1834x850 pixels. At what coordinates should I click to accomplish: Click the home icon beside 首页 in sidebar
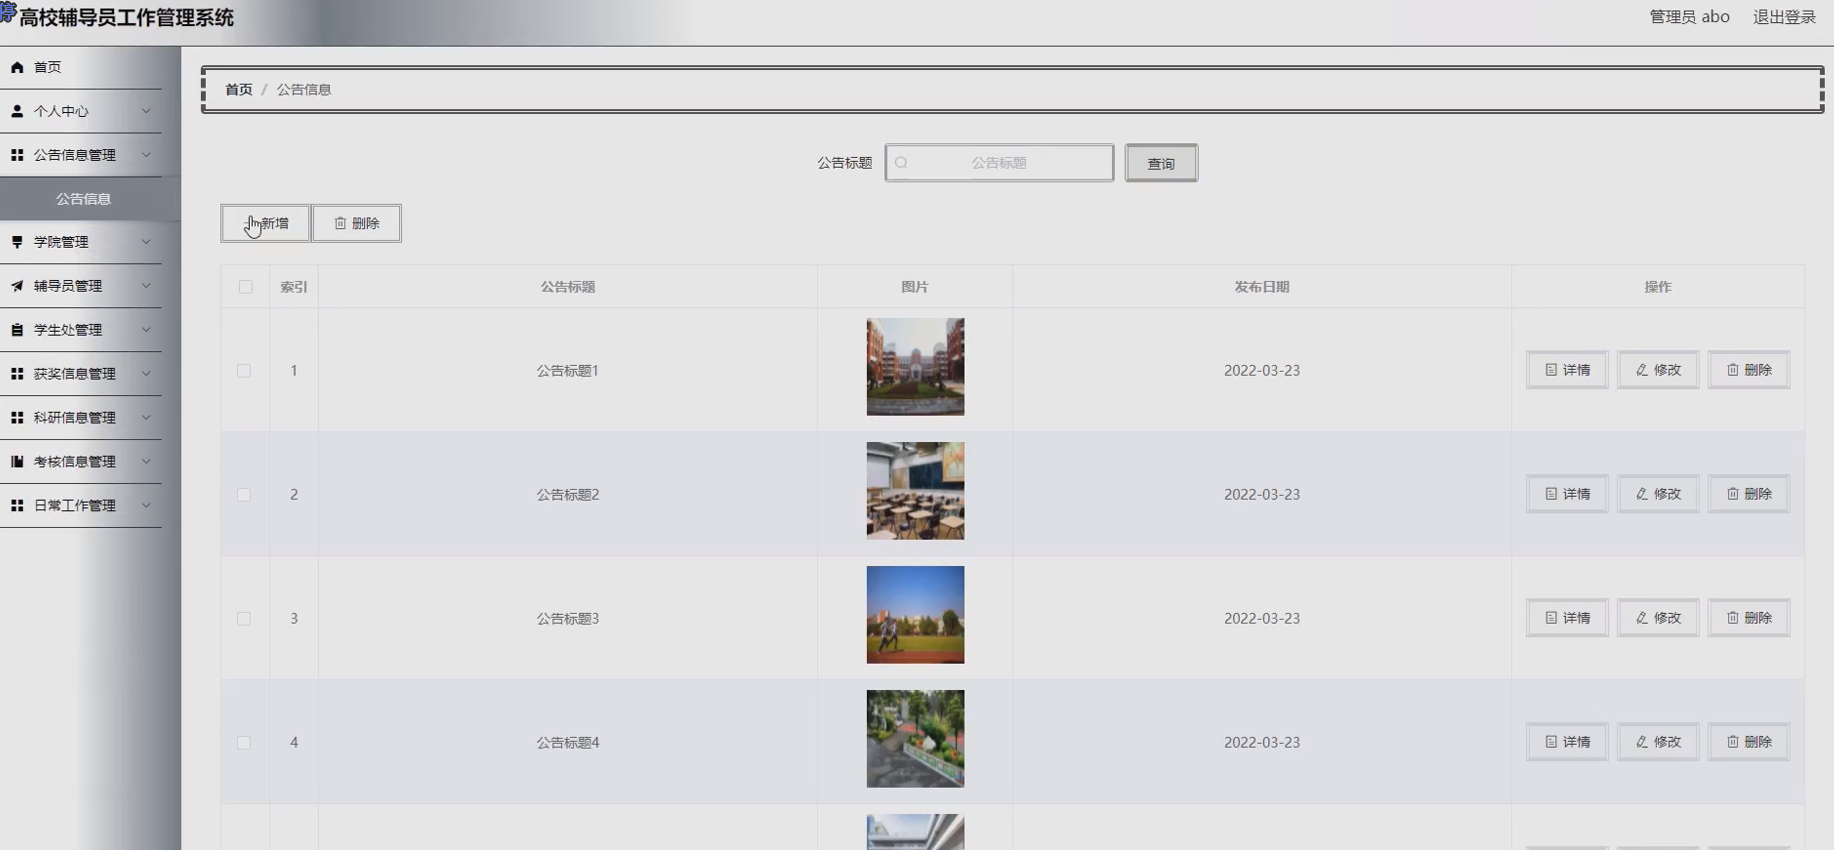coord(17,67)
